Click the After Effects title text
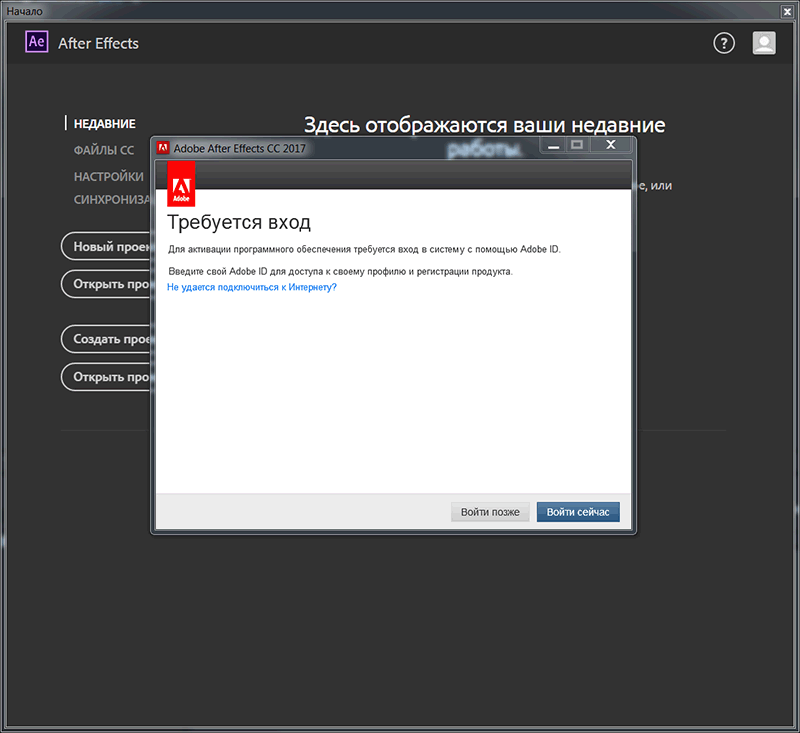The width and height of the screenshot is (800, 733). pyautogui.click(x=98, y=43)
